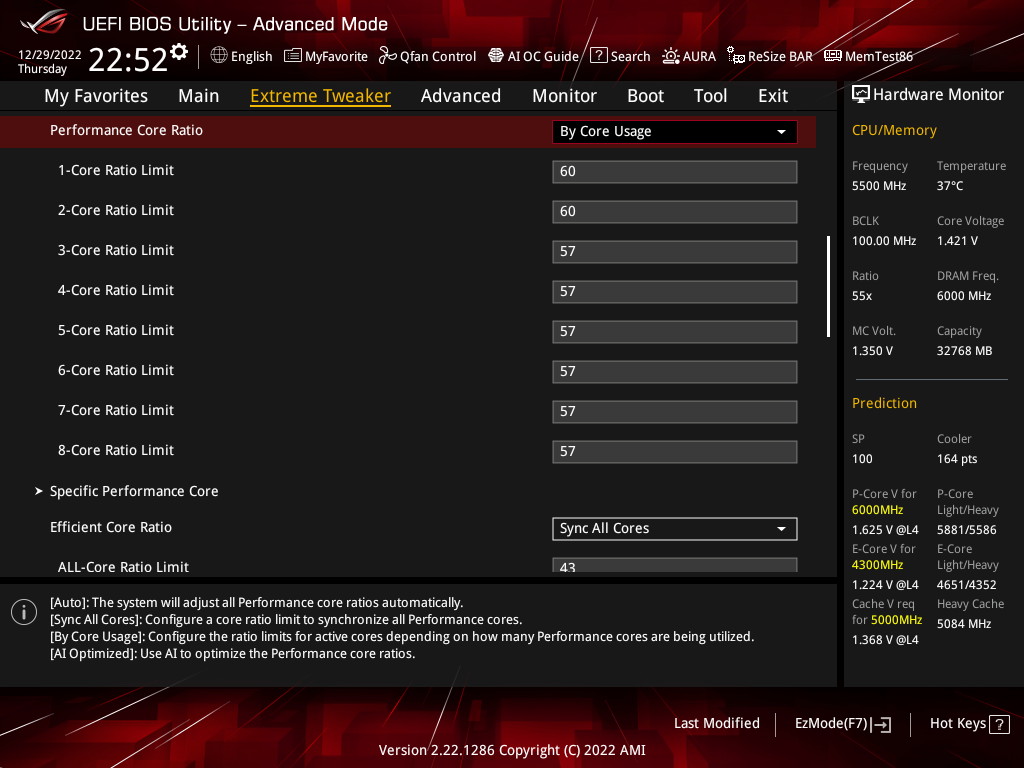Click the 1.350 V MC Volt. value

(x=872, y=351)
